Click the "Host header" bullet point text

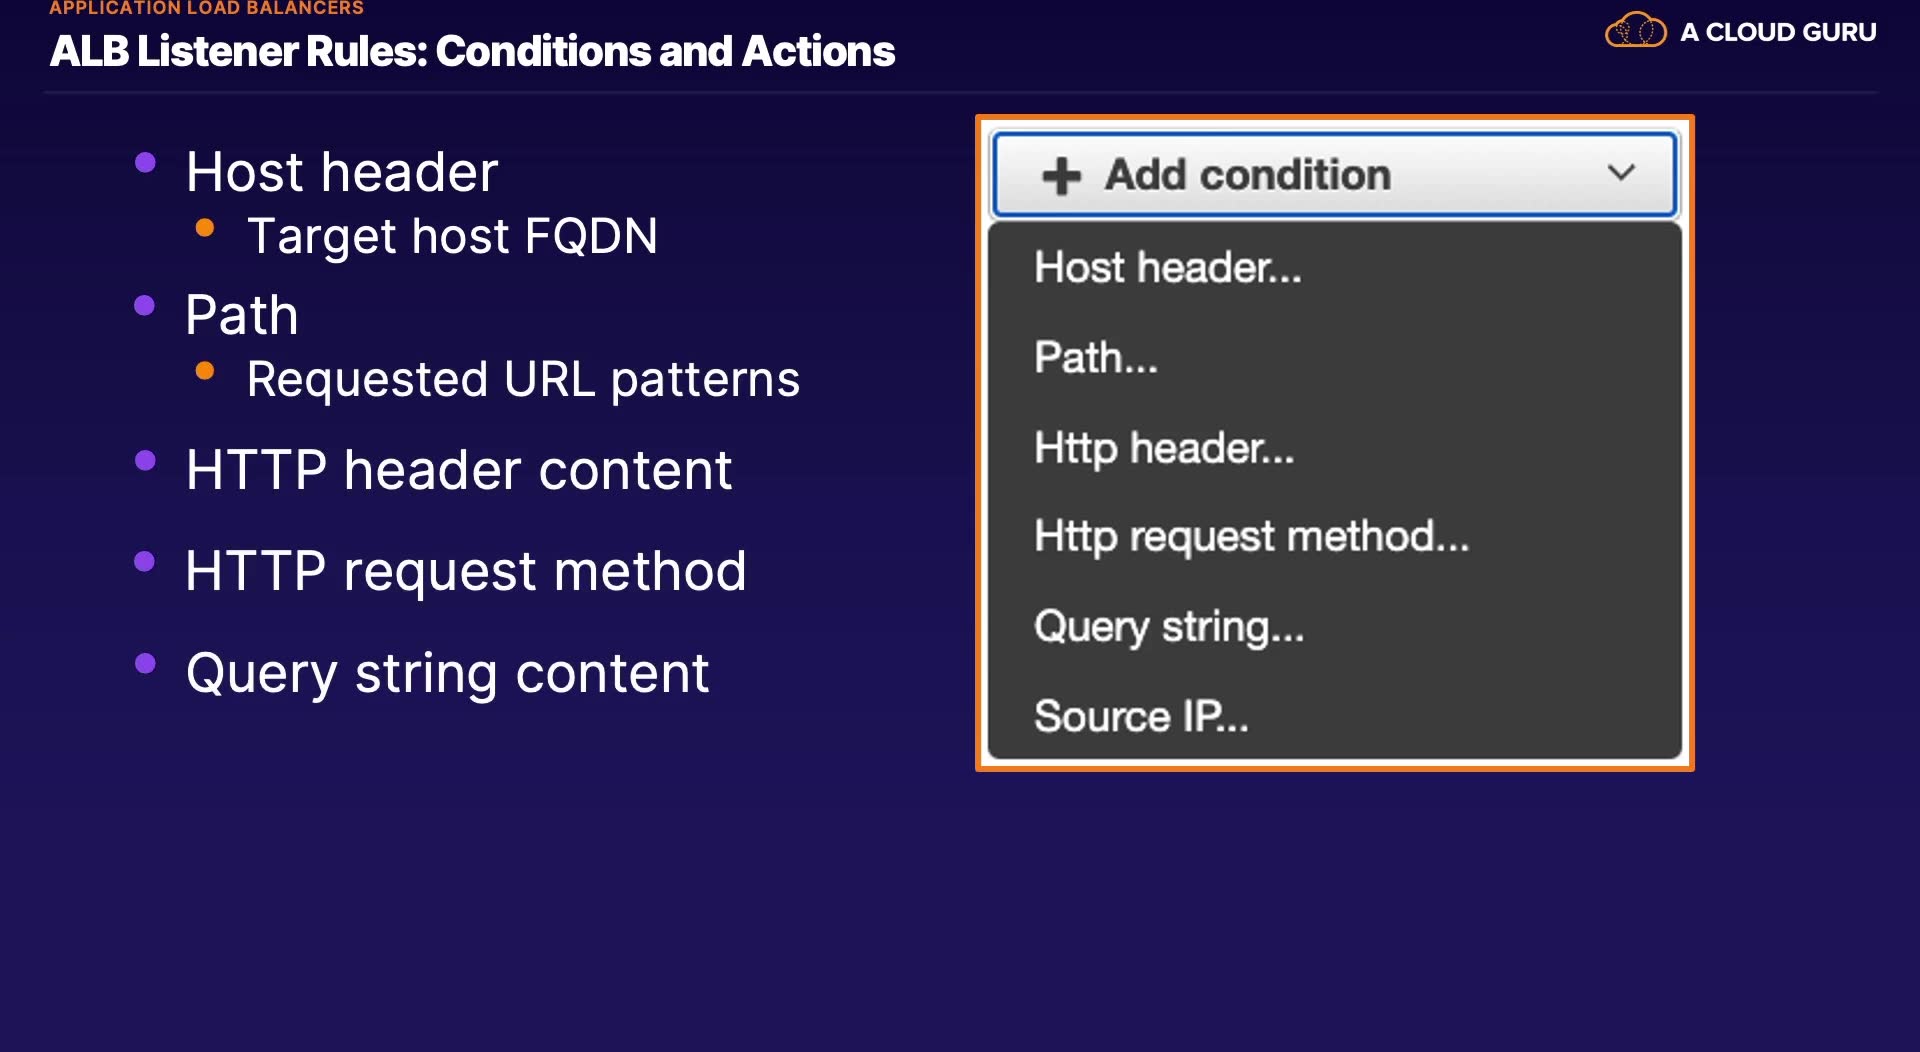[341, 172]
